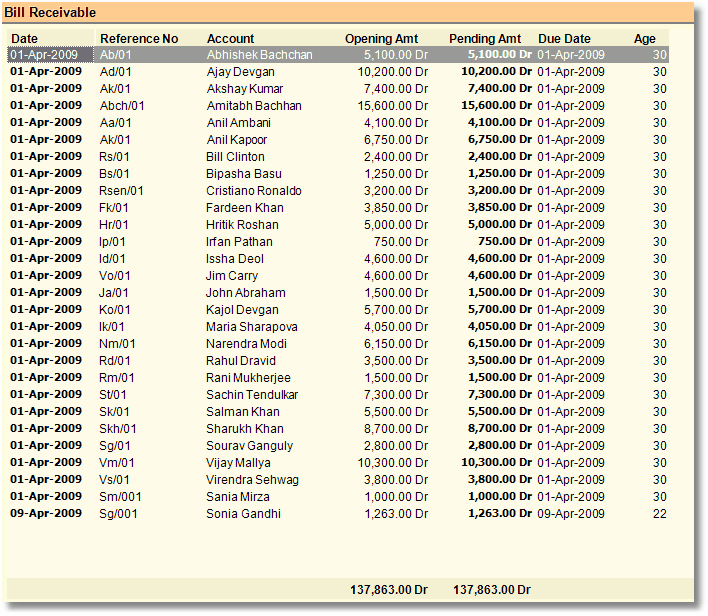The width and height of the screenshot is (708, 616).
Task: Click reference number Skh/01
Action: pos(117,429)
